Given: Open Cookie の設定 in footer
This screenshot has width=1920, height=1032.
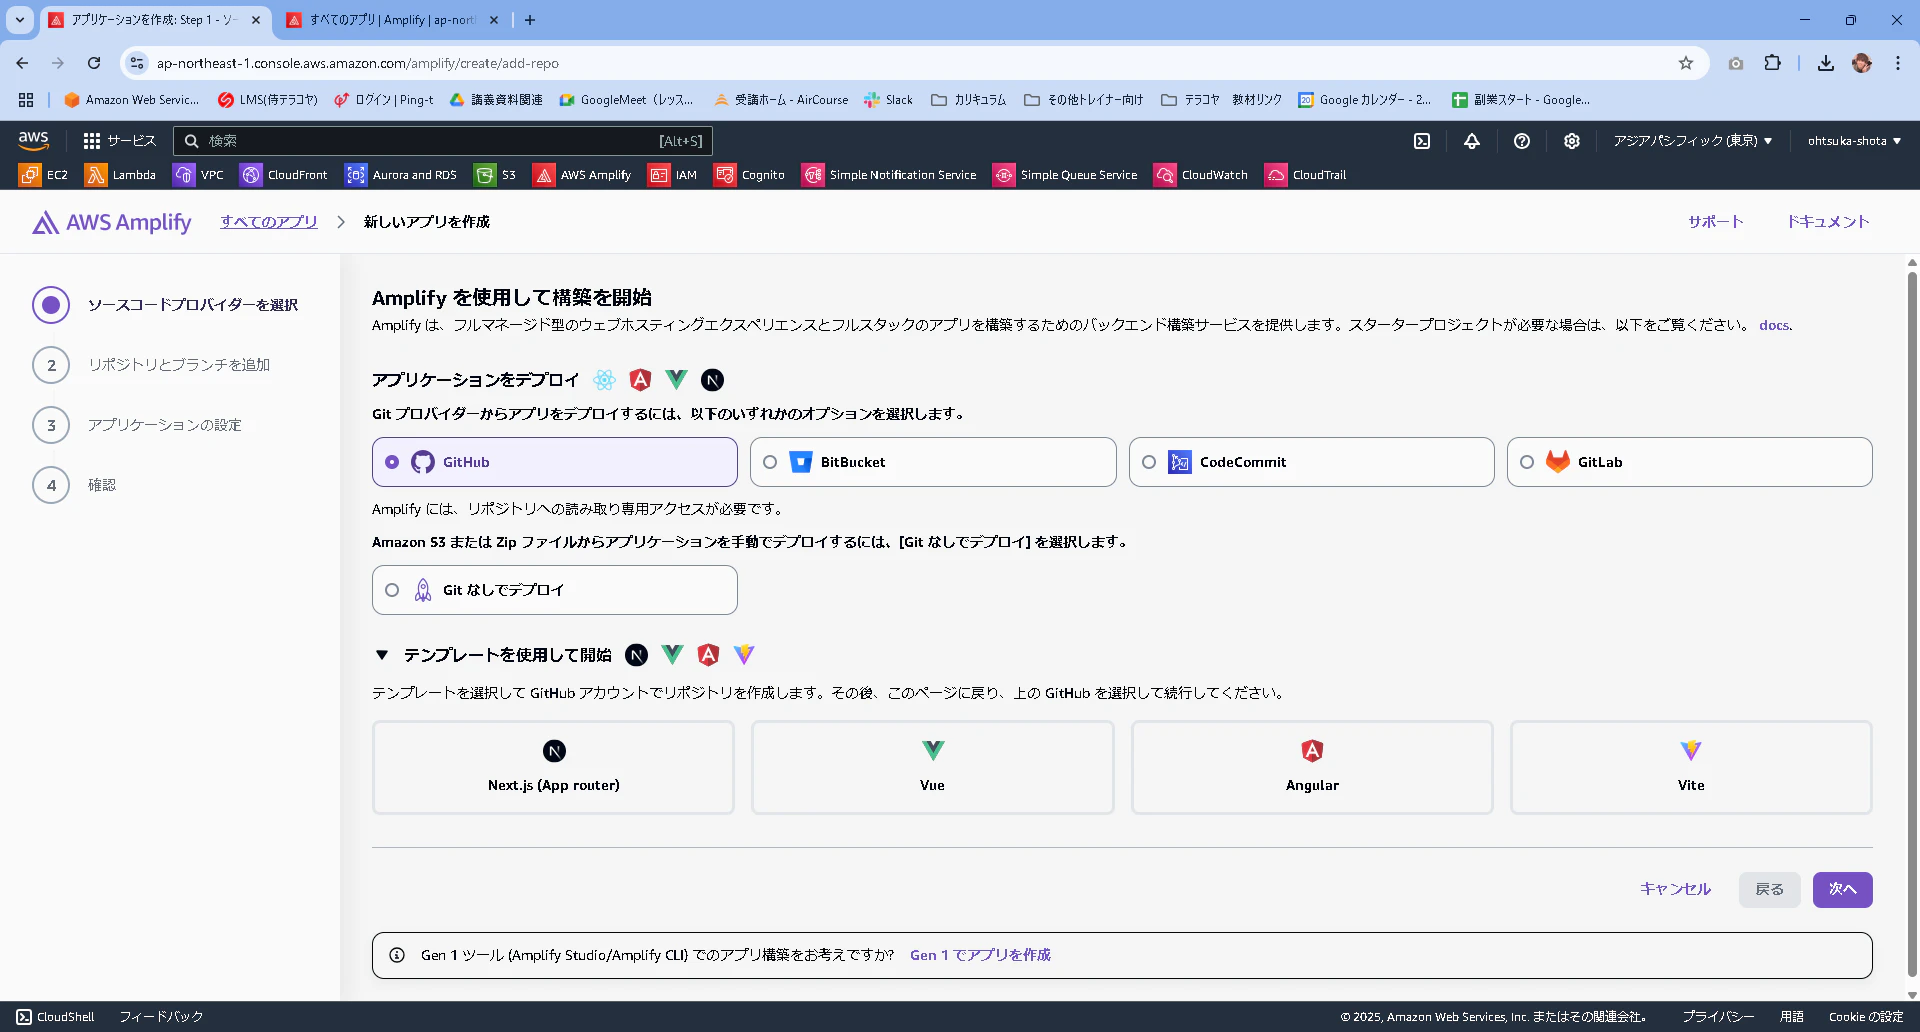Looking at the screenshot, I should [1866, 1017].
